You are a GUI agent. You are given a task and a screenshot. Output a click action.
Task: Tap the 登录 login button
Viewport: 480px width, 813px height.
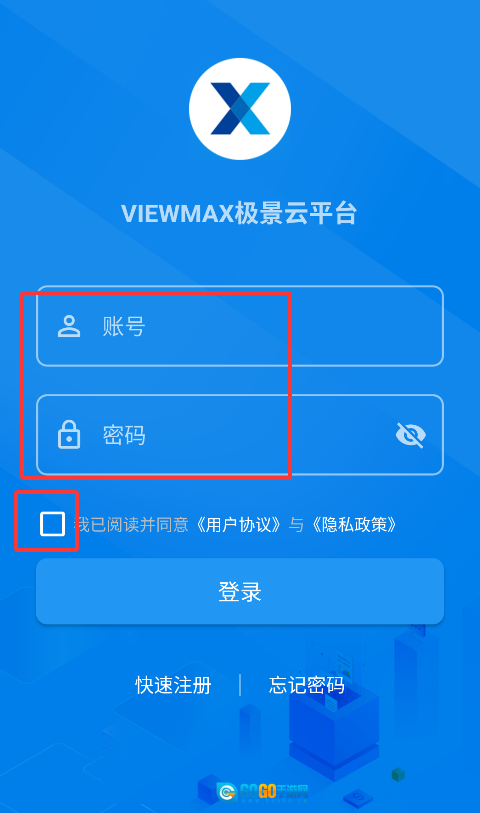tap(240, 591)
